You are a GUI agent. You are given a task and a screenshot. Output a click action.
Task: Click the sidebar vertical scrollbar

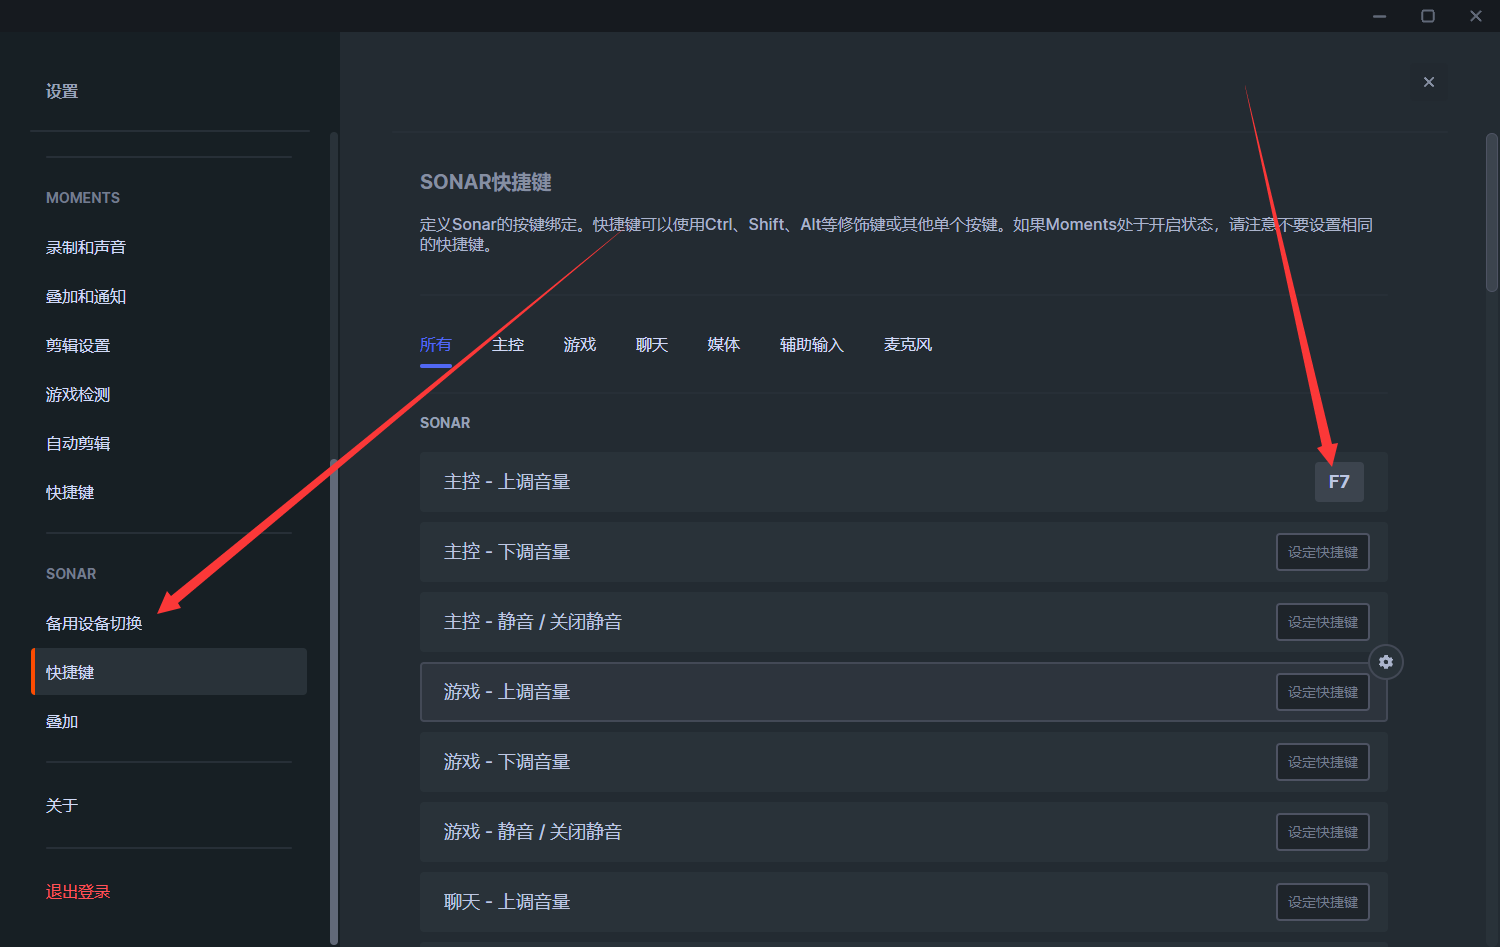click(x=334, y=700)
